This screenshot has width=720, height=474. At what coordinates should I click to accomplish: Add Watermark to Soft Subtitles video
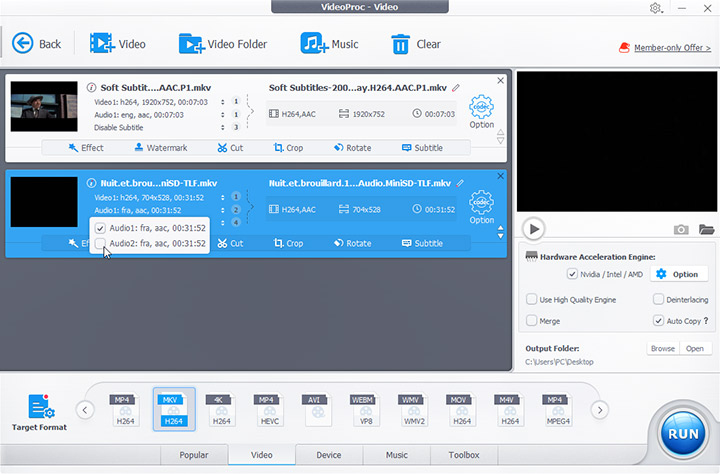[x=161, y=148]
